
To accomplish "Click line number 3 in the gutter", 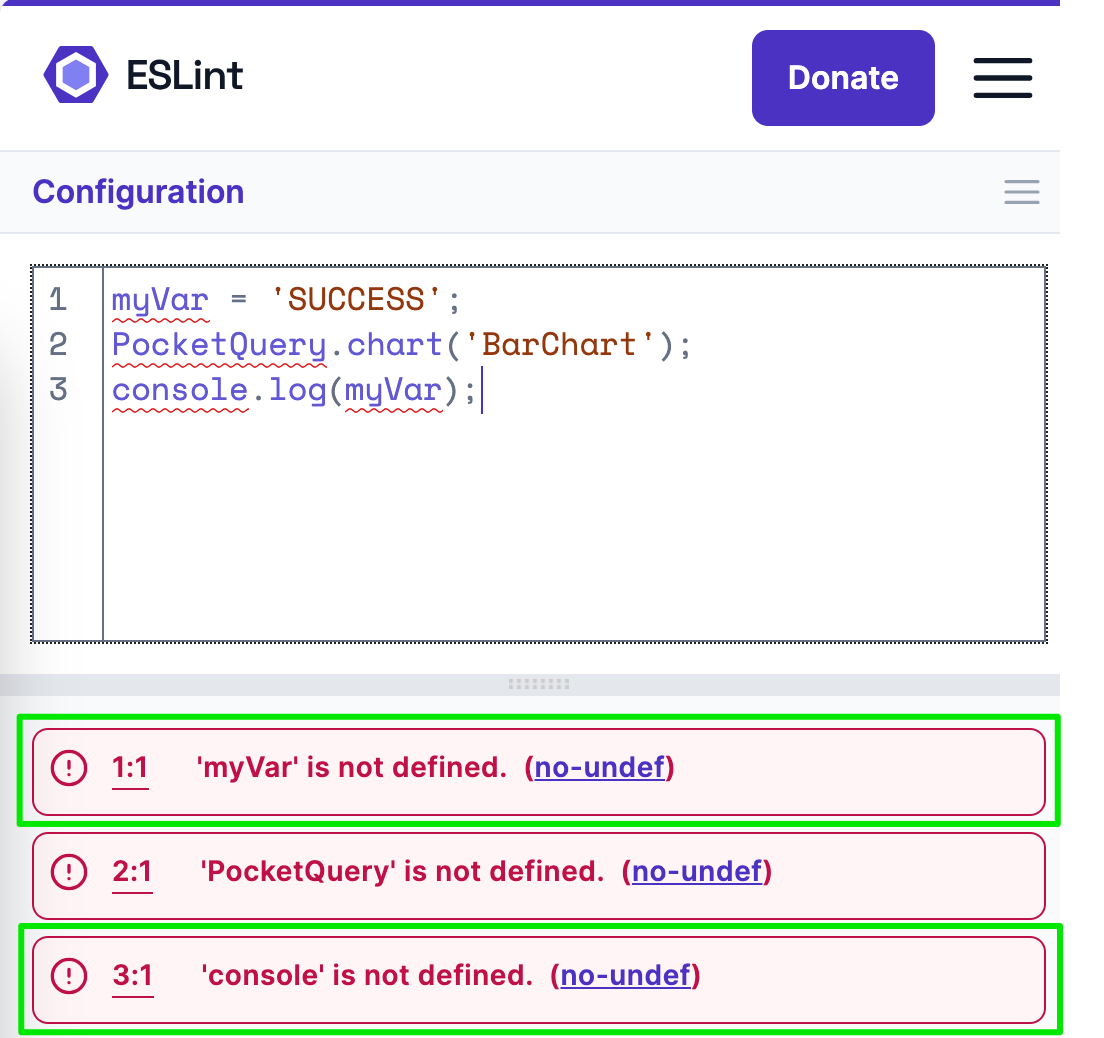I will pyautogui.click(x=58, y=389).
